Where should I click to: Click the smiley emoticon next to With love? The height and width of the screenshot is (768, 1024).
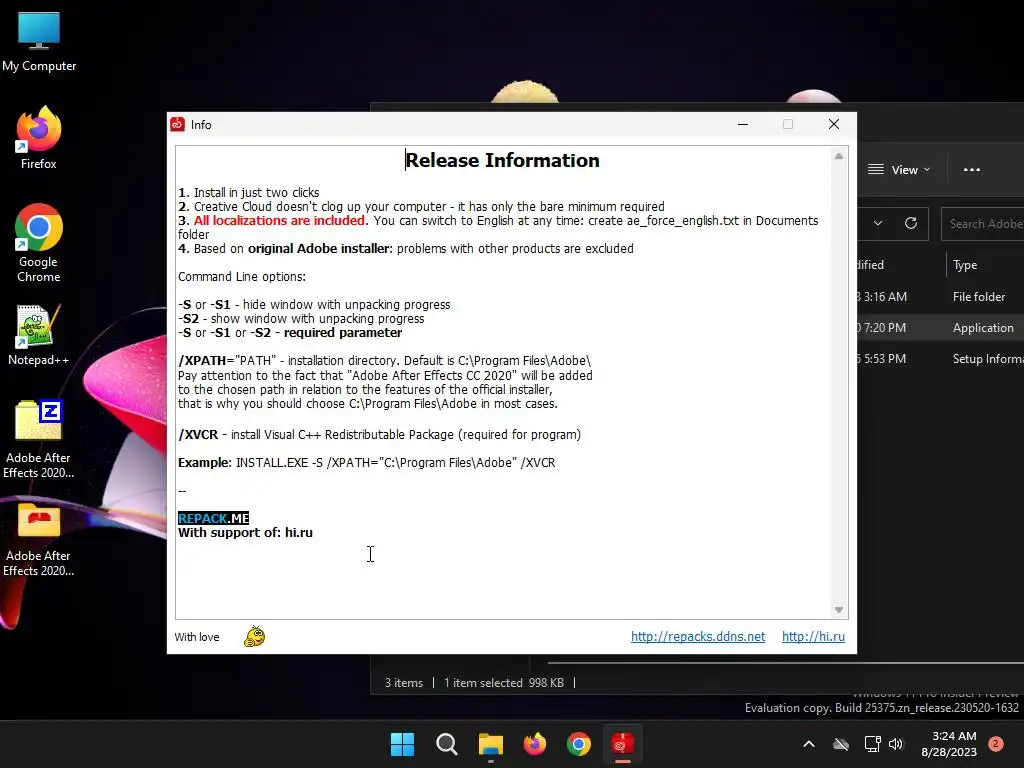(254, 636)
